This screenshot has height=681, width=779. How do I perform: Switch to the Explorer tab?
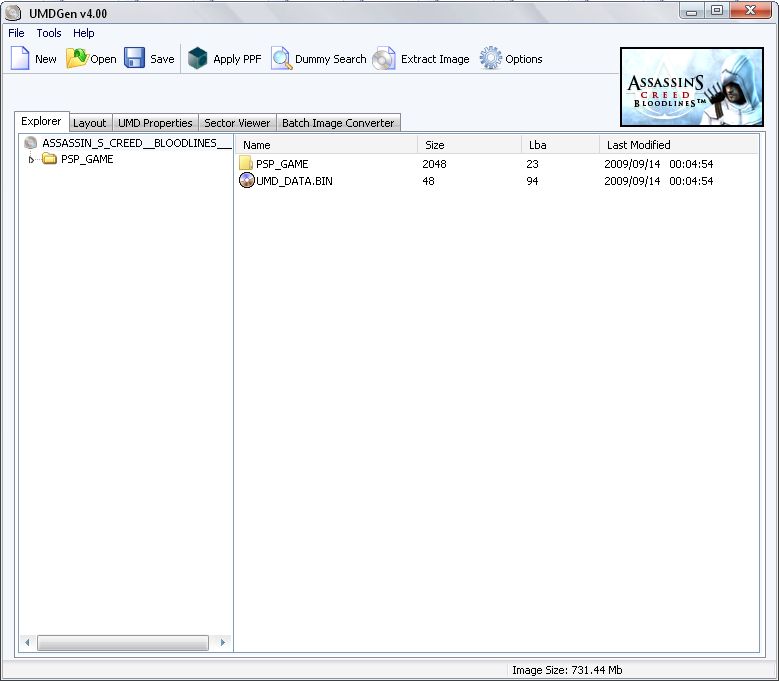pyautogui.click(x=41, y=121)
